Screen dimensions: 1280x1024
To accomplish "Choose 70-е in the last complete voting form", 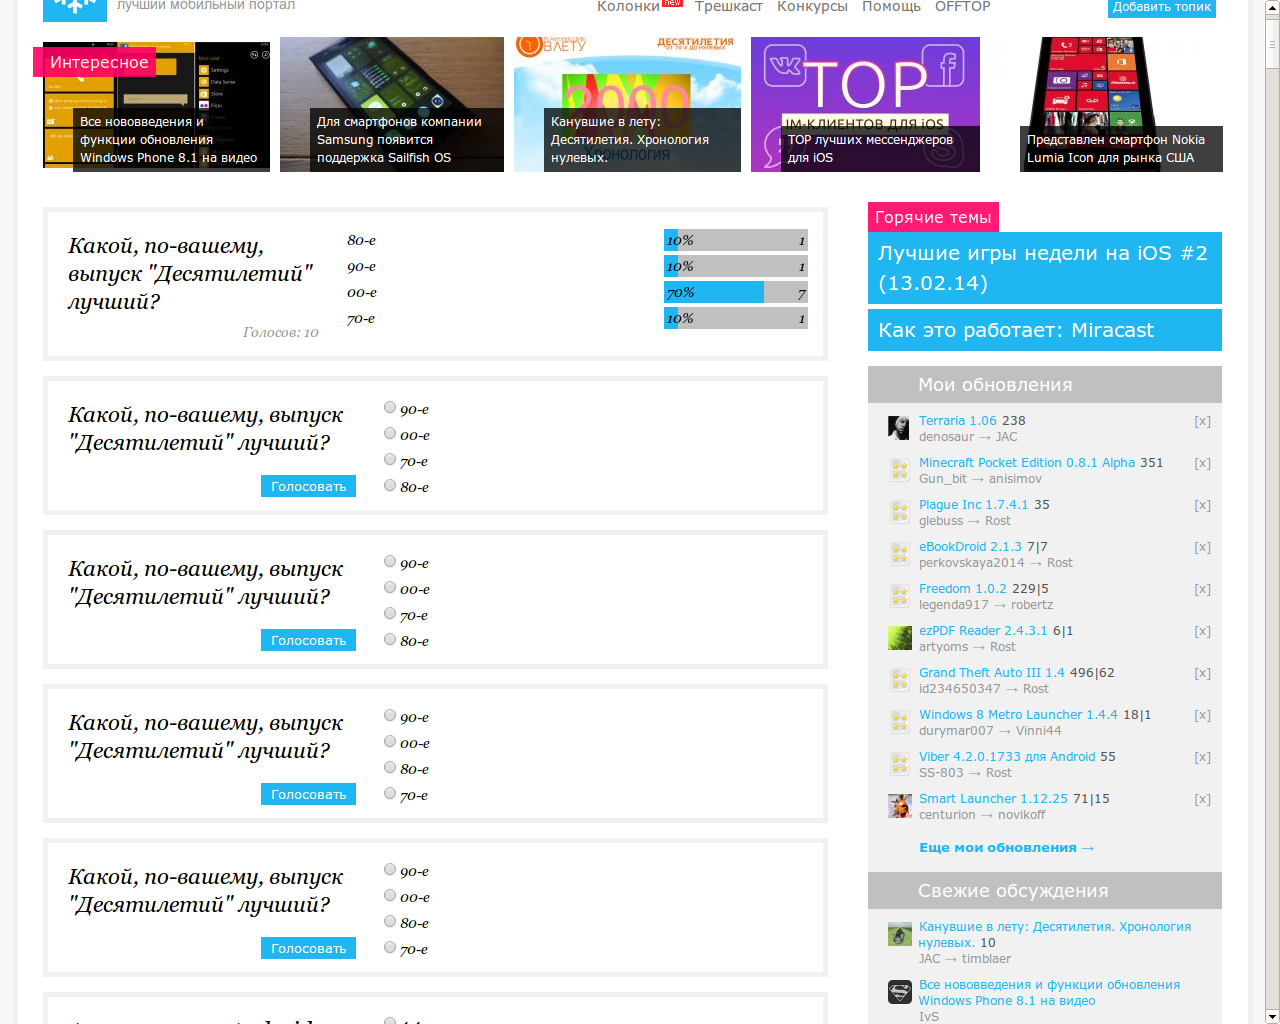I will pos(390,947).
